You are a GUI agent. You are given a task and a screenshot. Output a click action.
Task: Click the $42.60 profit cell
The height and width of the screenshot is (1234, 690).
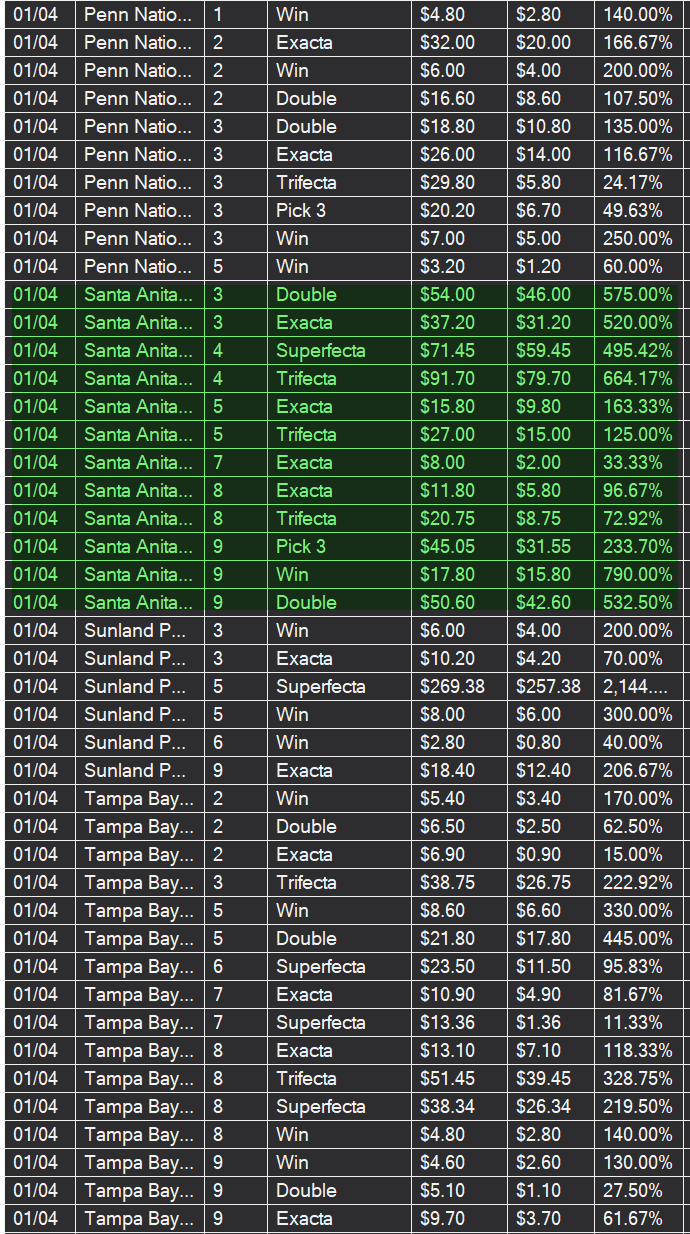[551, 603]
